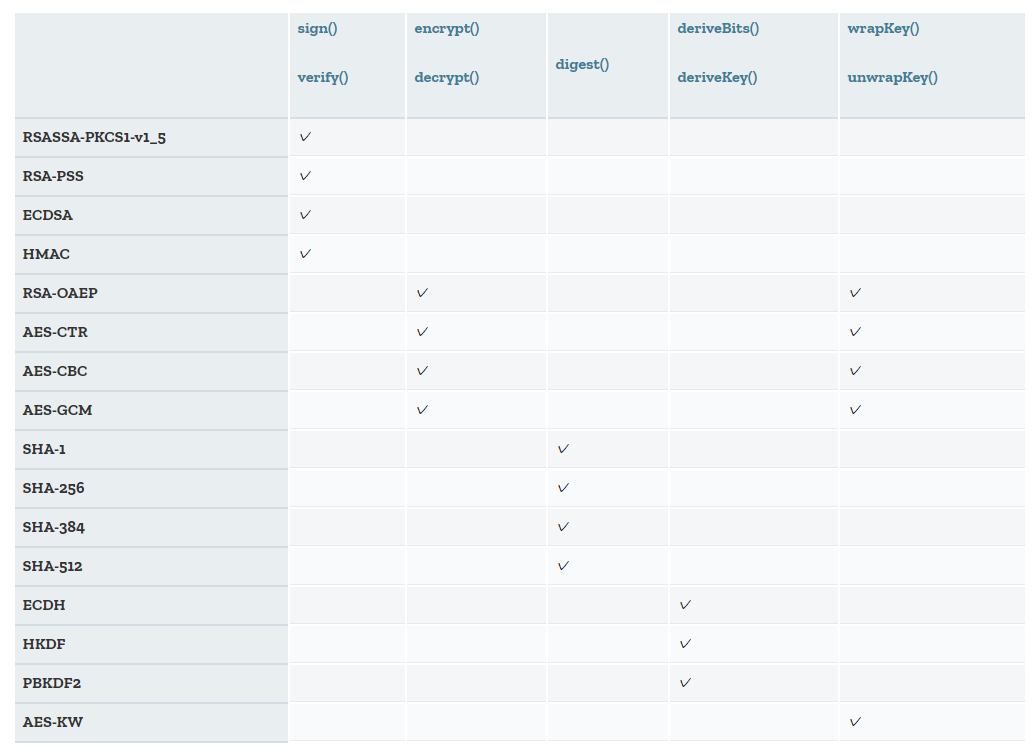Click the wrapKey() header link

pos(883,28)
